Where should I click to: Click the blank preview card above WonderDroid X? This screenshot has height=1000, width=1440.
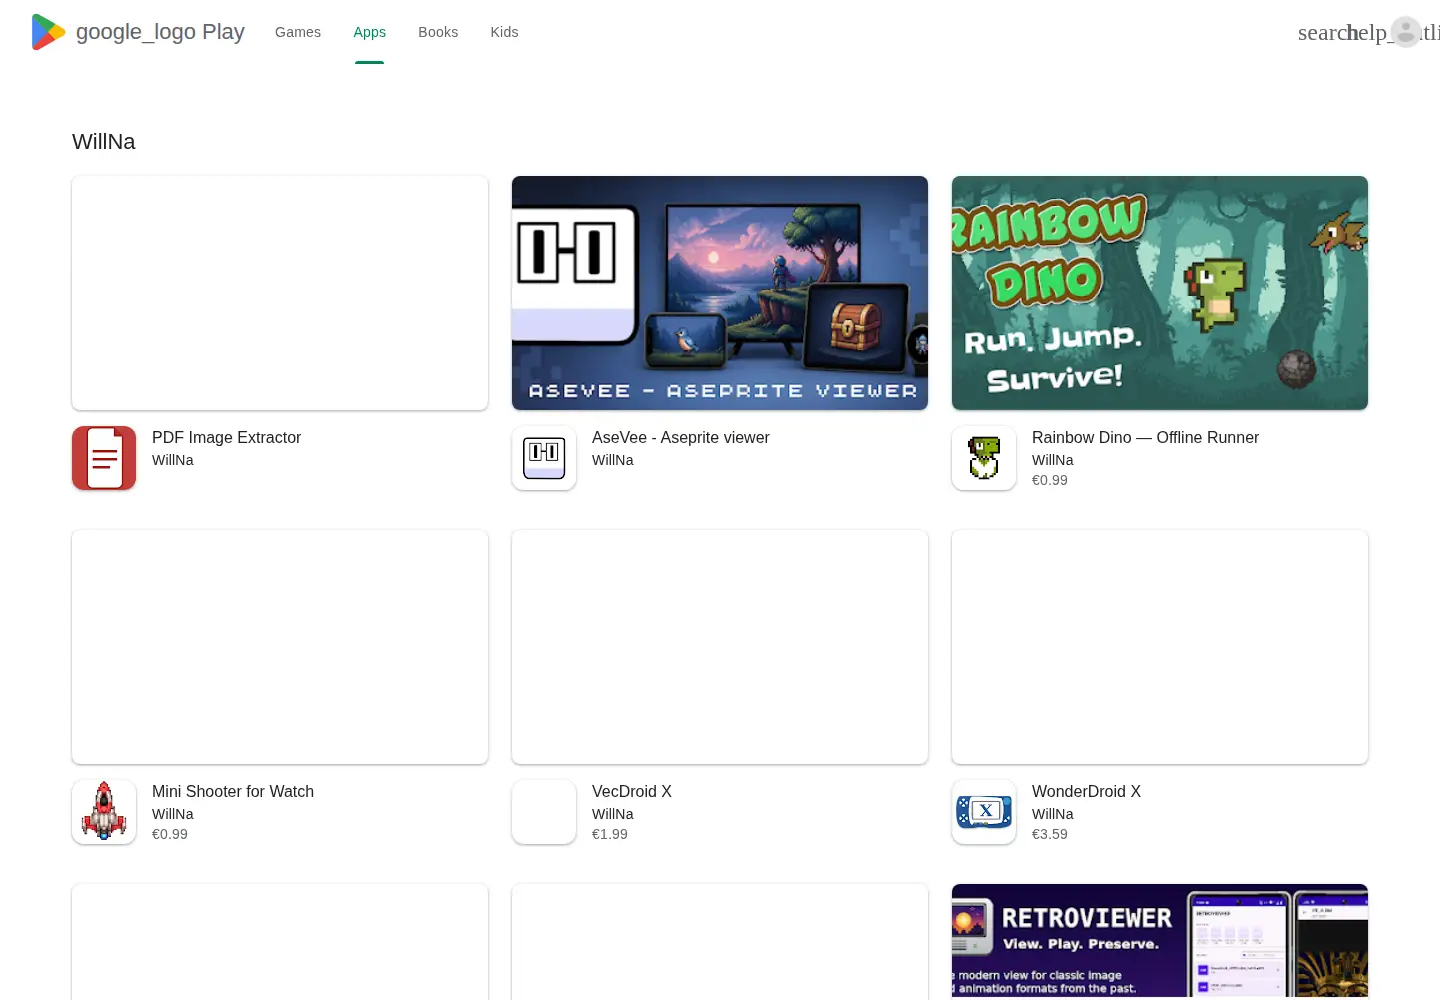(1160, 647)
